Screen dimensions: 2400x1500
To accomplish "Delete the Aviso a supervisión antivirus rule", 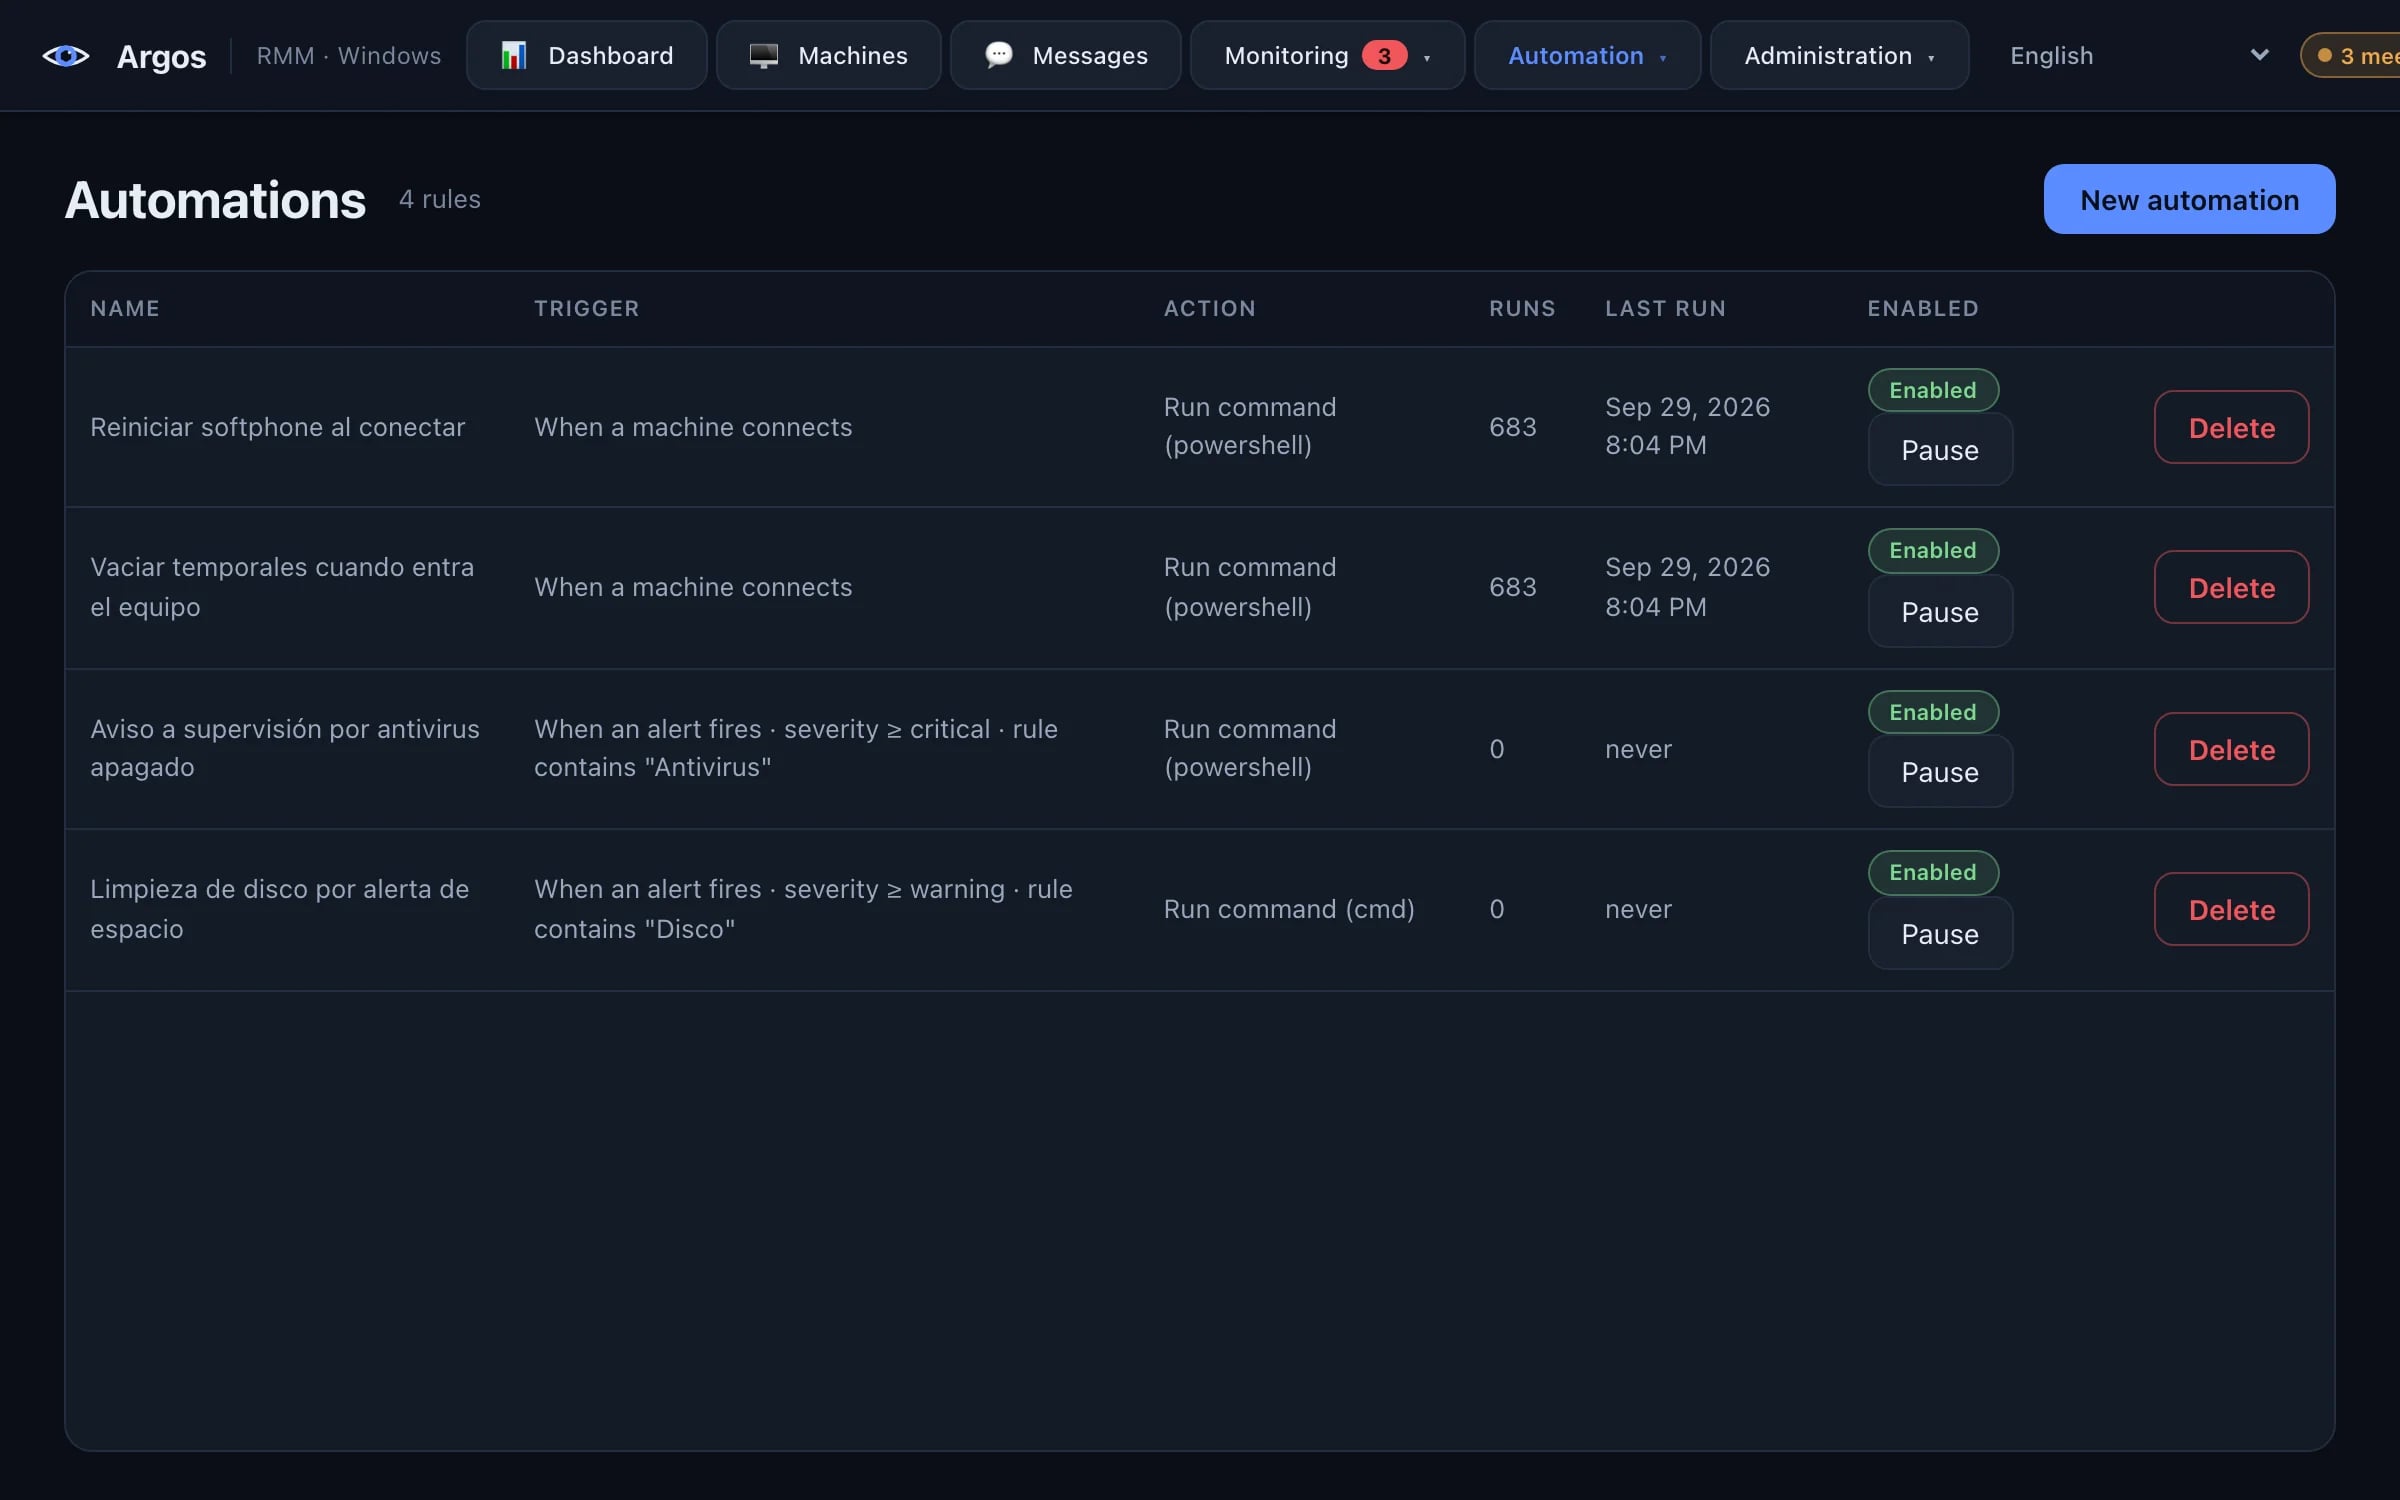I will click(x=2231, y=750).
